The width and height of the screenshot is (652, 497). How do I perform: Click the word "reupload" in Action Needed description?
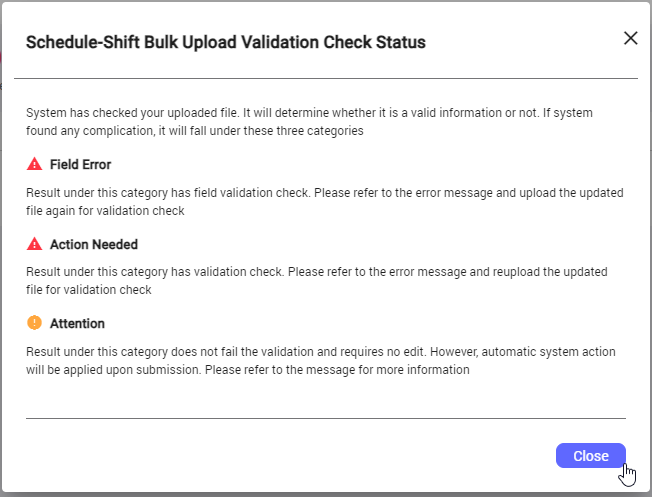[x=516, y=272]
